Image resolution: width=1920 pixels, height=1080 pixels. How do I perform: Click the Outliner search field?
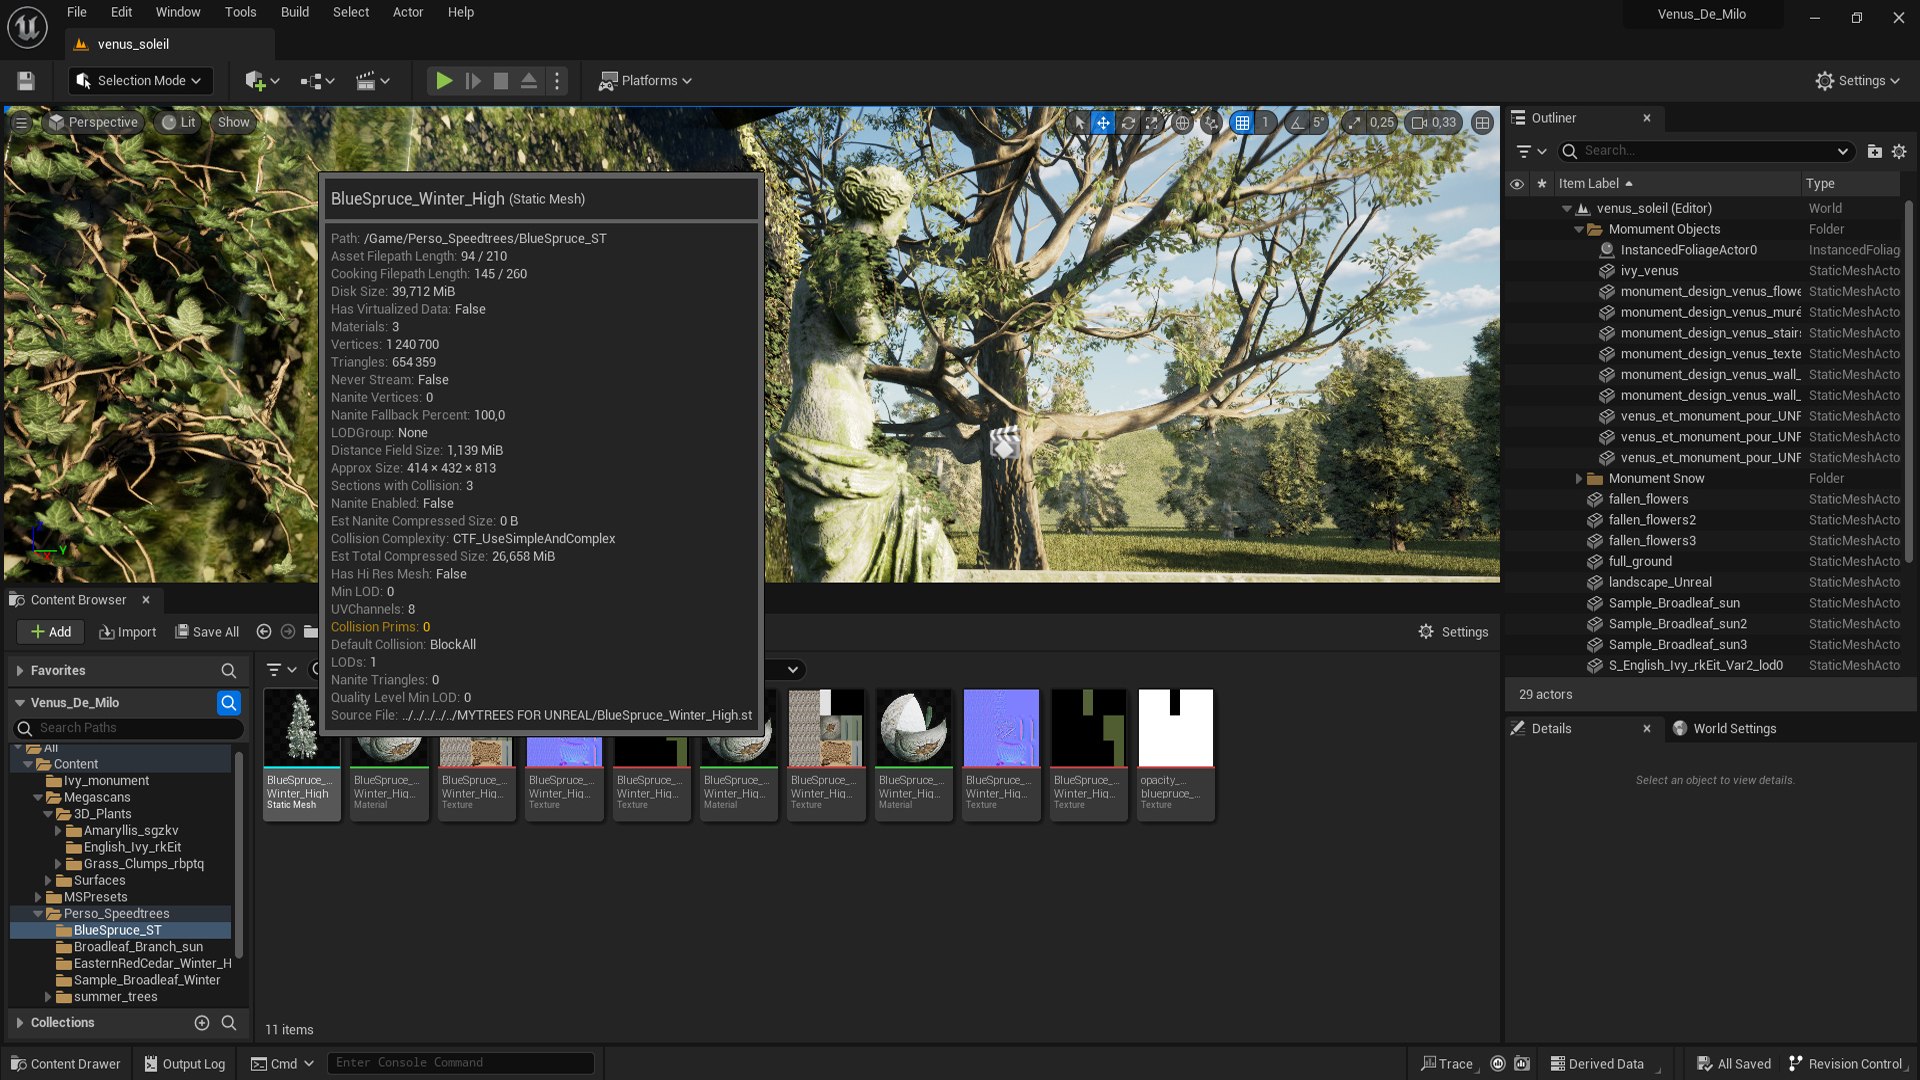point(1706,151)
